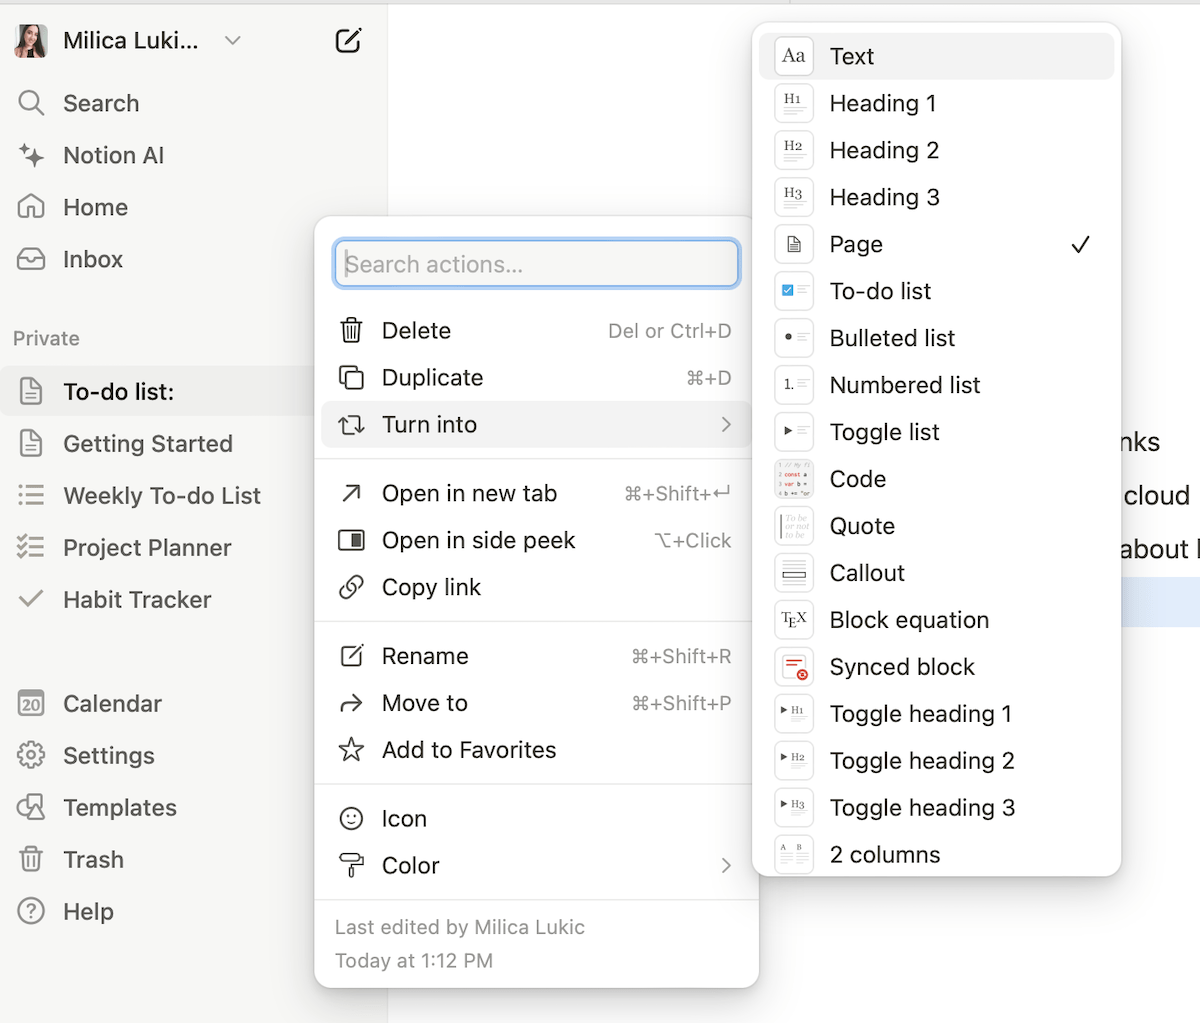Expand the Turn into submenu arrow
Screen dimensions: 1200x1023
(x=727, y=424)
